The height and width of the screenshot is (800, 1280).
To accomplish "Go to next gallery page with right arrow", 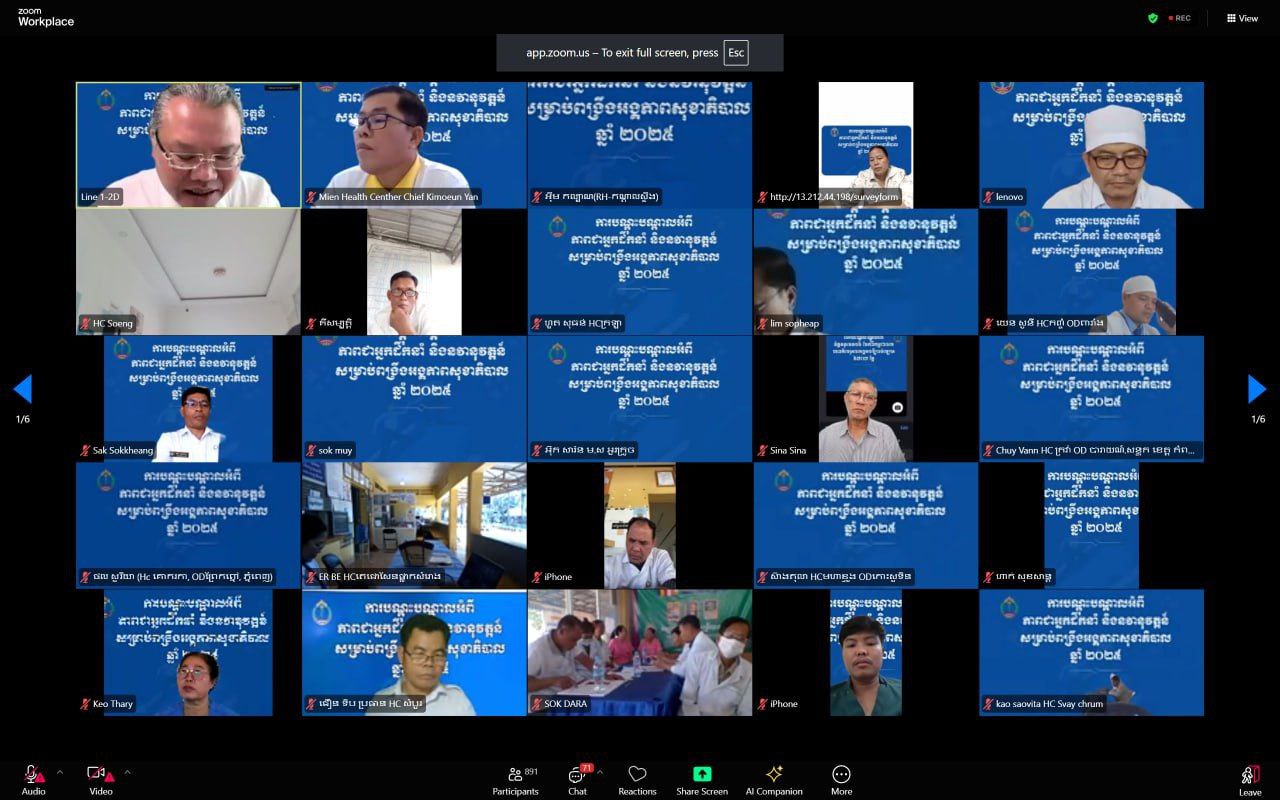I will pos(1257,389).
